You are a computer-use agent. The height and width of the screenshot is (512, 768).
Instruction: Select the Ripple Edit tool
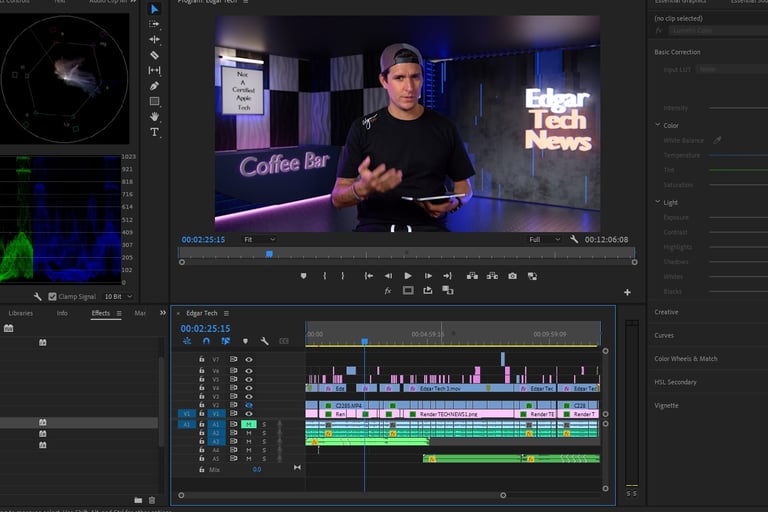pyautogui.click(x=154, y=40)
